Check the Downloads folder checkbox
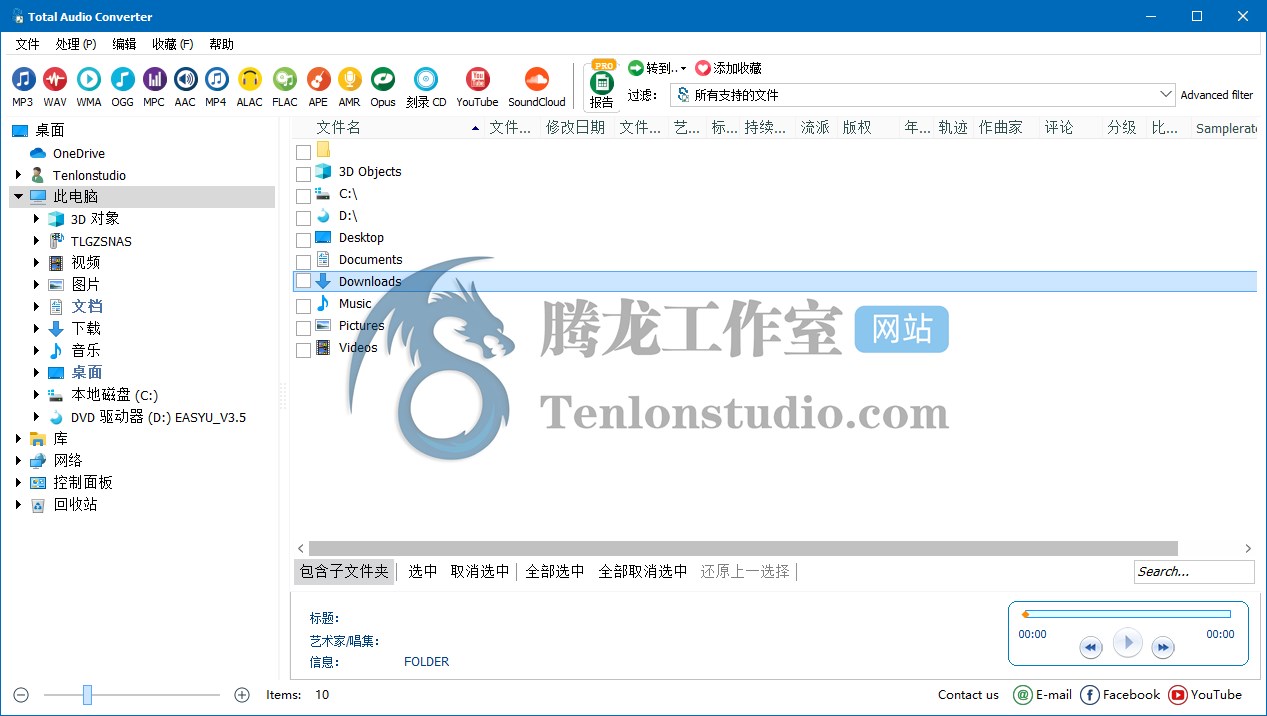 (303, 282)
